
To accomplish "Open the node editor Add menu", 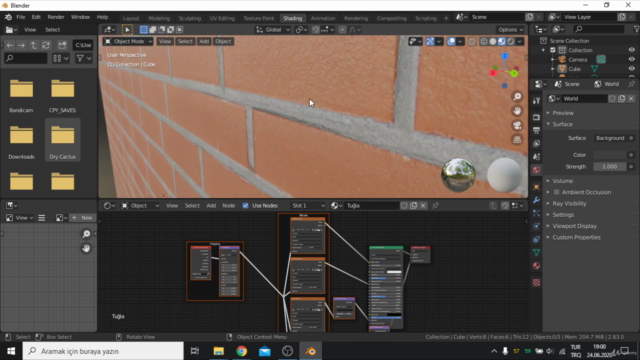I will 211,205.
